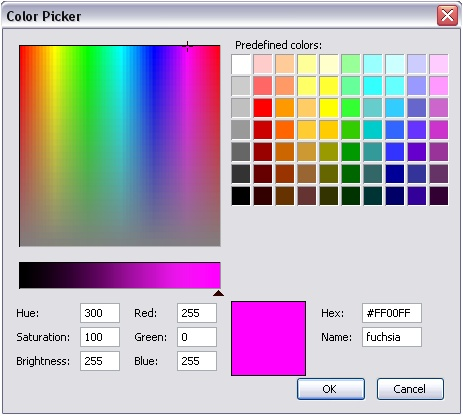
Task: Click the Cancel button
Action: [410, 389]
